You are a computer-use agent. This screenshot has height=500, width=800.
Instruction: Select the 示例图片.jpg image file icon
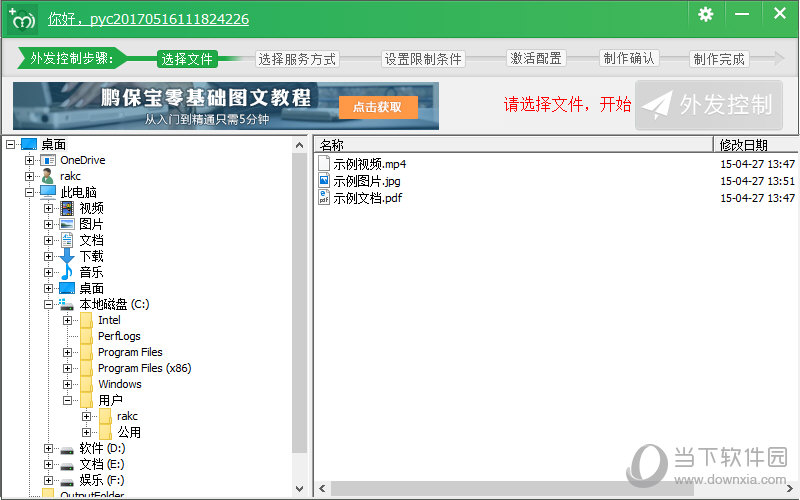click(x=323, y=180)
